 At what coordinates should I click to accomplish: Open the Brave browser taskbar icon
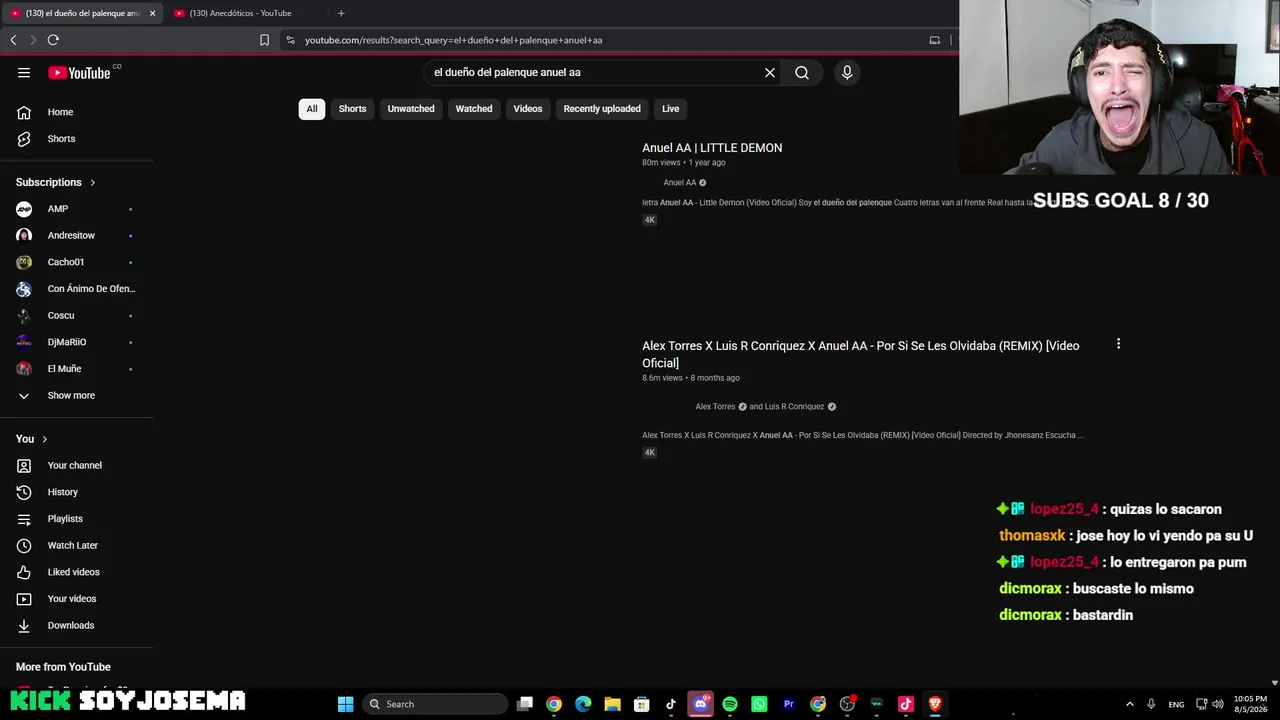935,704
